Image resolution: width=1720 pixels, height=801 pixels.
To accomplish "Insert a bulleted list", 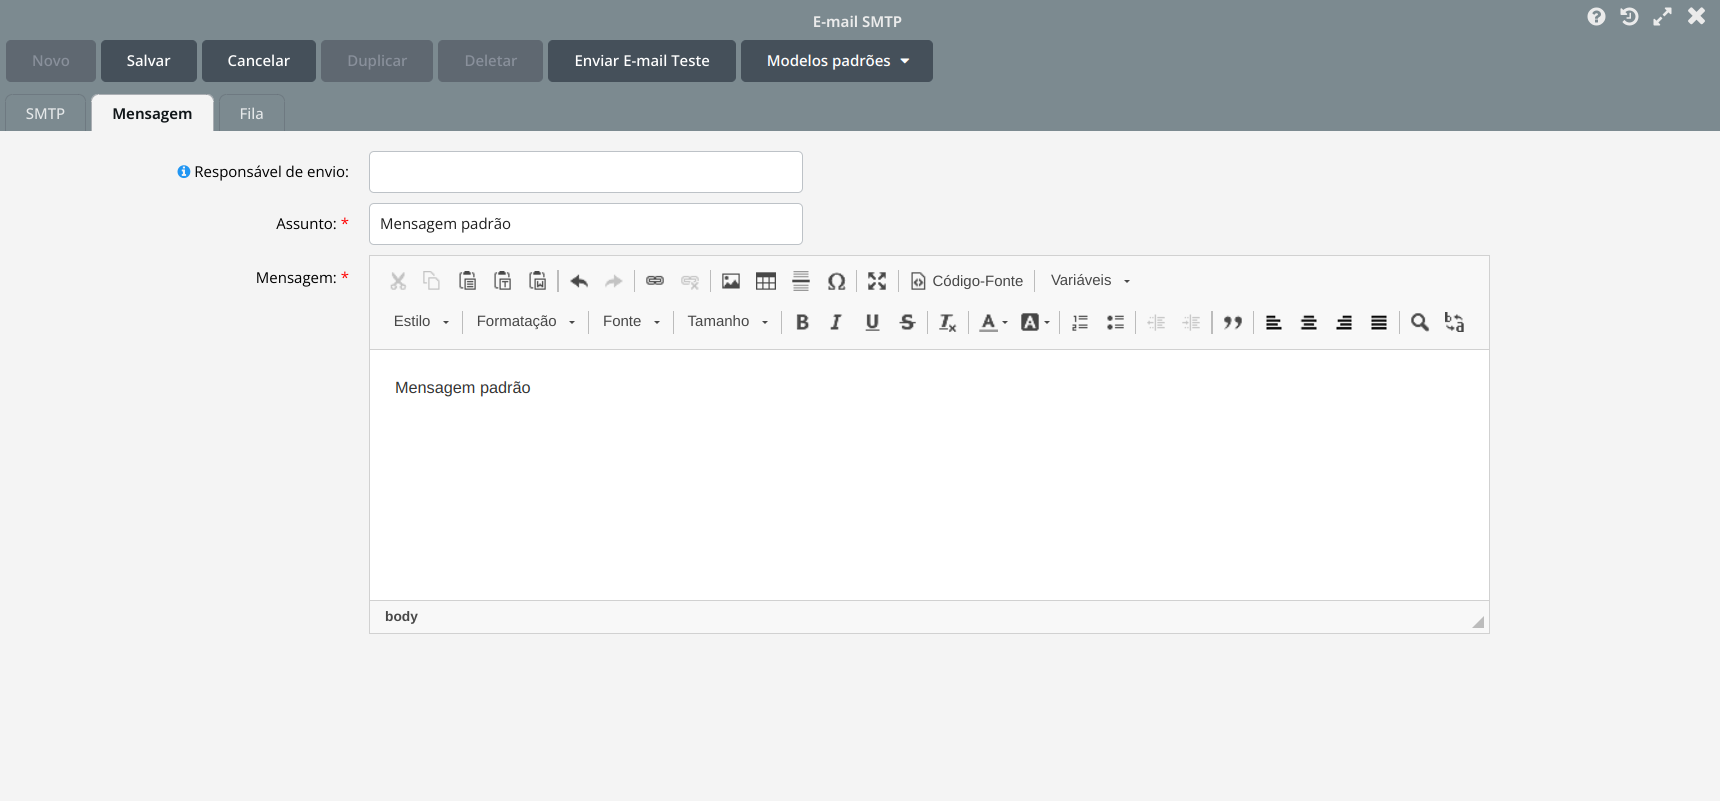I will pyautogui.click(x=1115, y=322).
